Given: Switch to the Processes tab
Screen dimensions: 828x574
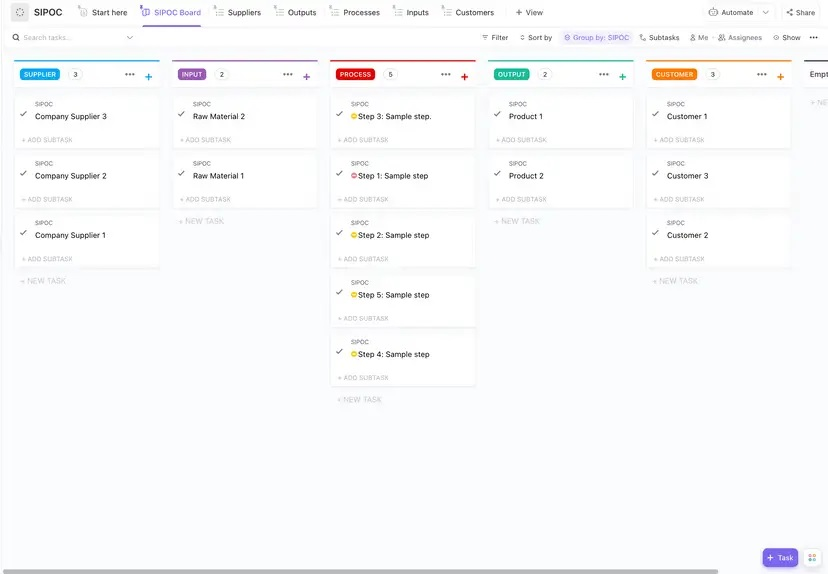Looking at the screenshot, I should coord(354,12).
